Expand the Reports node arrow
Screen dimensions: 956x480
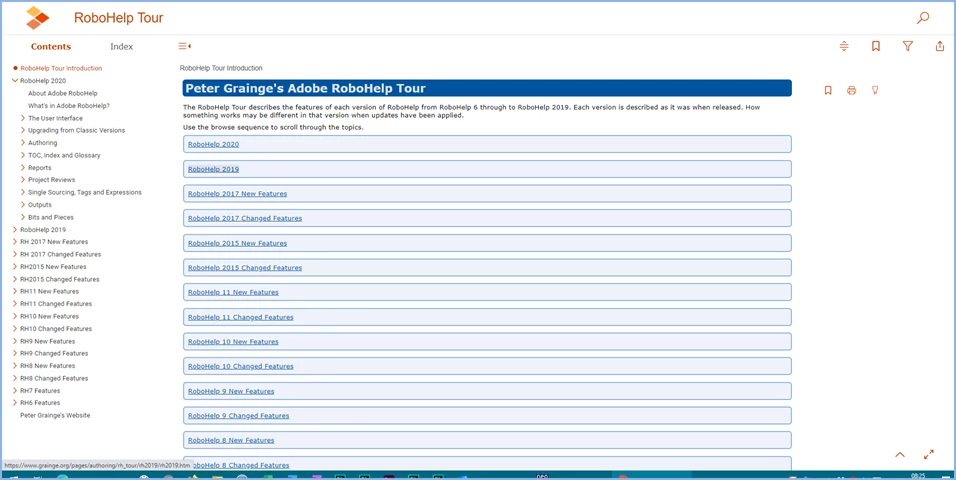coord(23,168)
